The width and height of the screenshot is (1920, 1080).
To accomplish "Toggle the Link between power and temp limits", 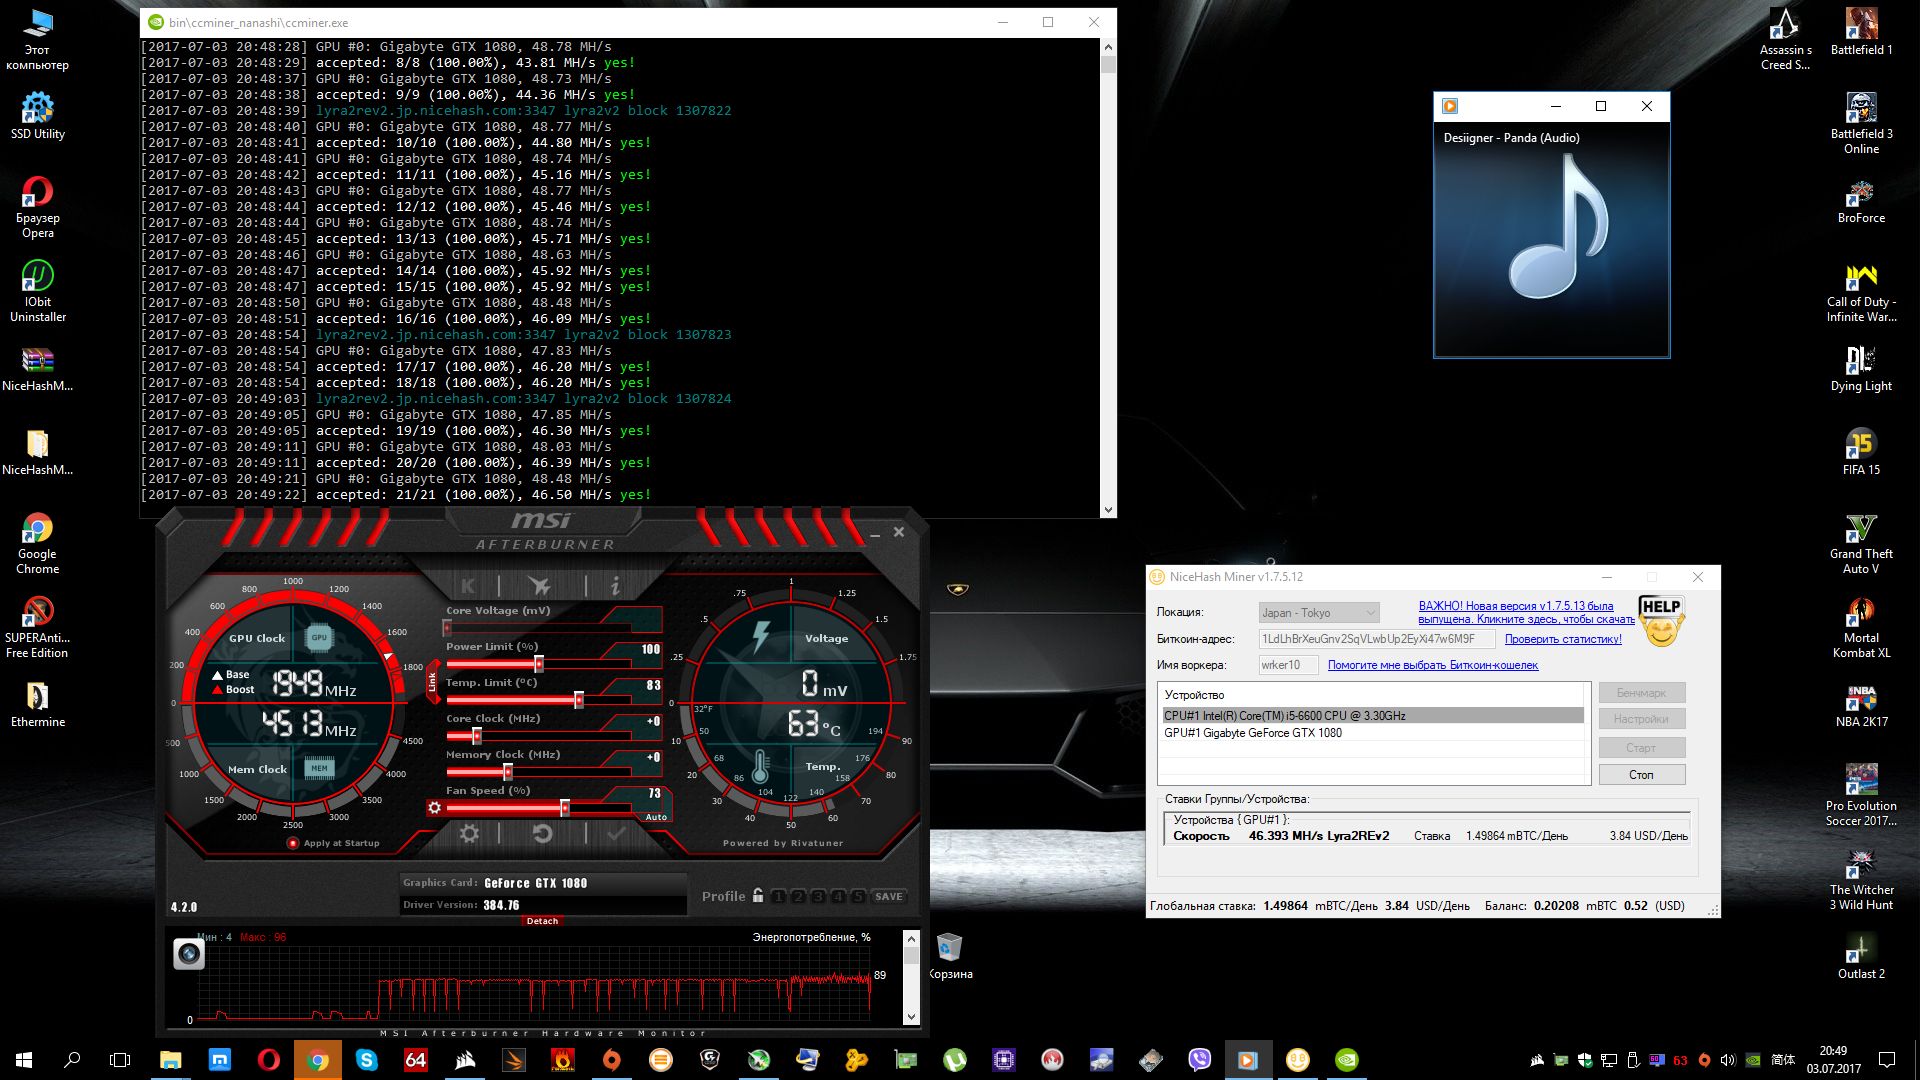I will 432,682.
